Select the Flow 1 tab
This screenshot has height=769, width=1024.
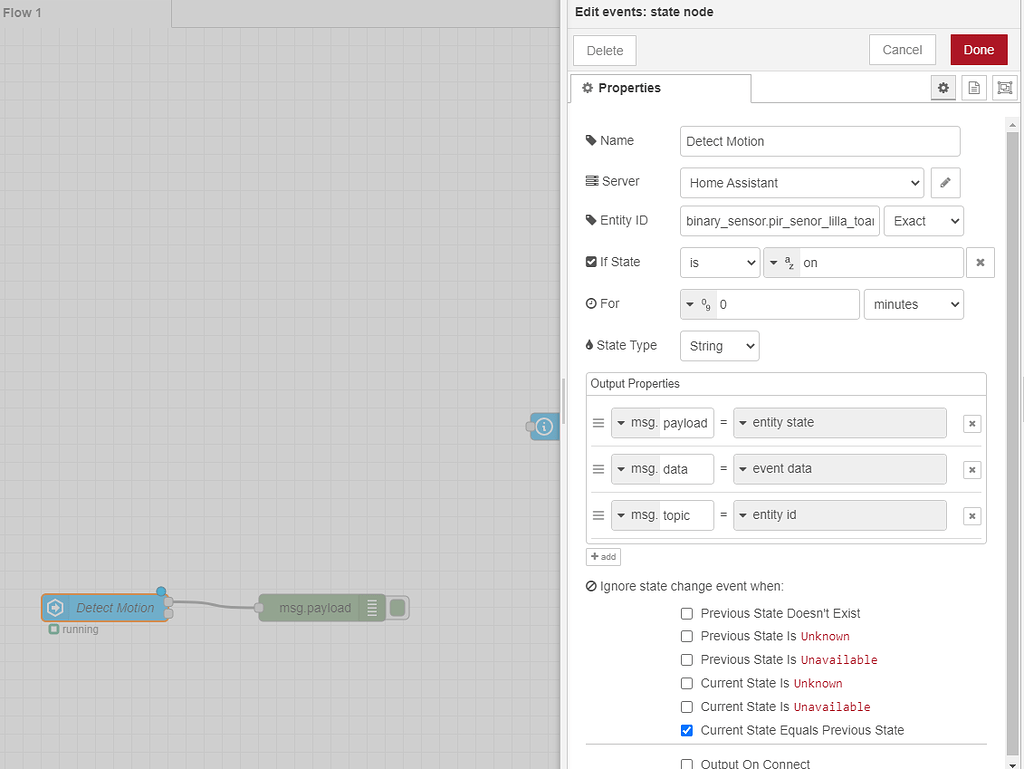coord(22,12)
